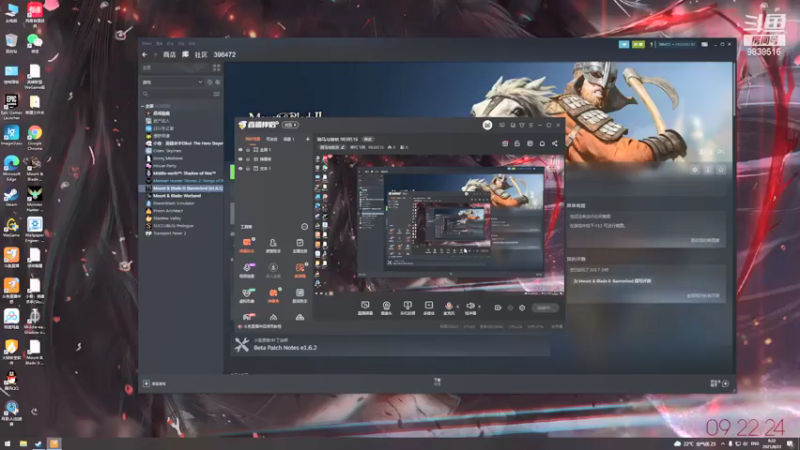Select Stardew Valley in Steam library
This screenshot has width=800, height=450.
(167, 218)
